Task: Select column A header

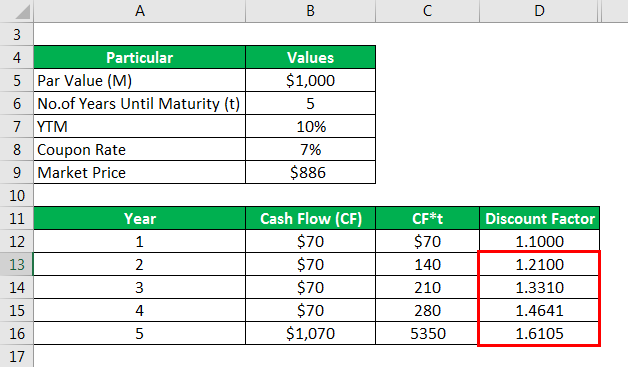Action: (139, 11)
